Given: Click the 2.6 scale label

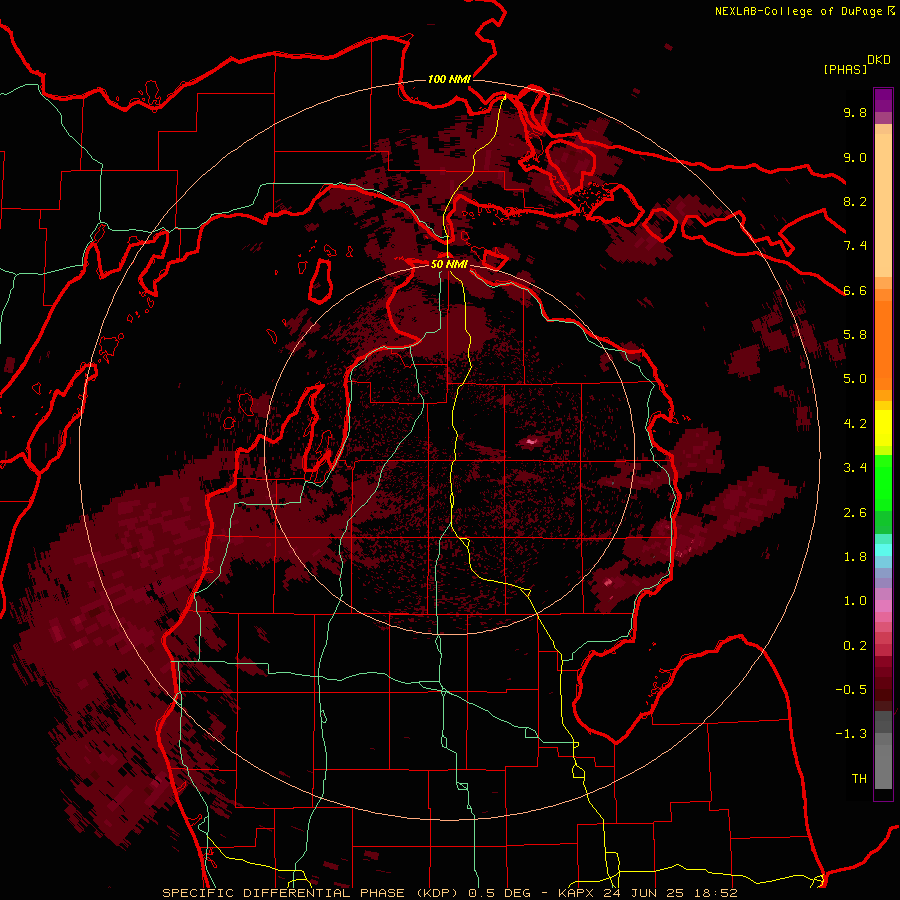Looking at the screenshot, I should (855, 513).
